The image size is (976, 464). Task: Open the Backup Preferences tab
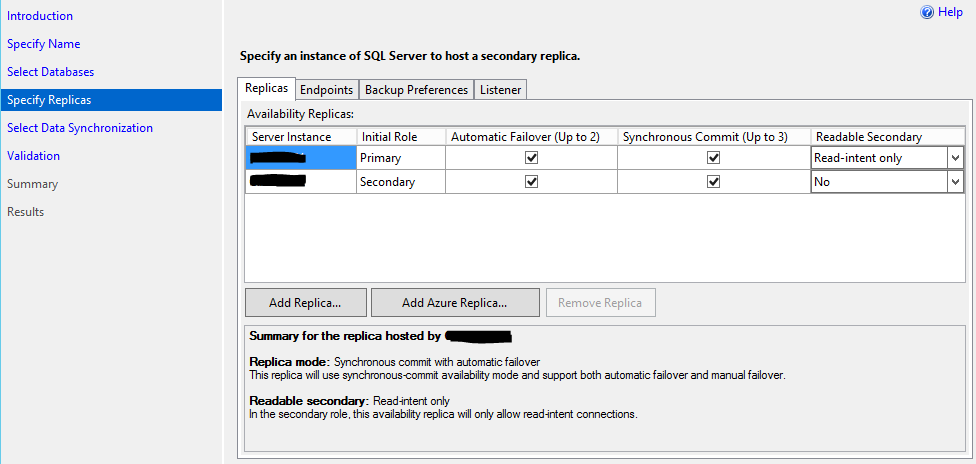point(416,90)
